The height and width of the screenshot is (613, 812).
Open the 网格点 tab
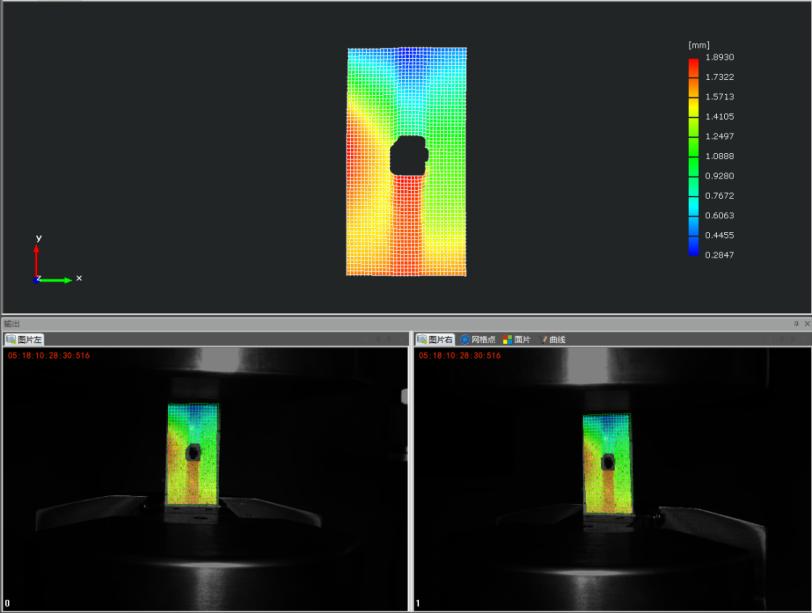point(484,340)
